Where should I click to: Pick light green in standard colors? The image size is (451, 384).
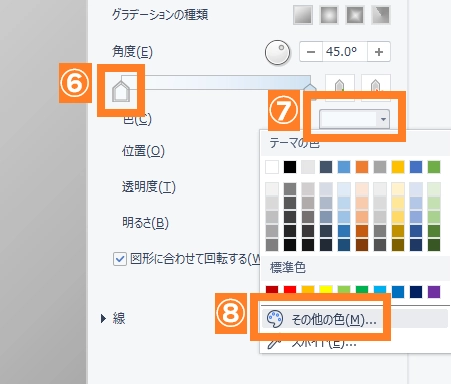pos(344,290)
